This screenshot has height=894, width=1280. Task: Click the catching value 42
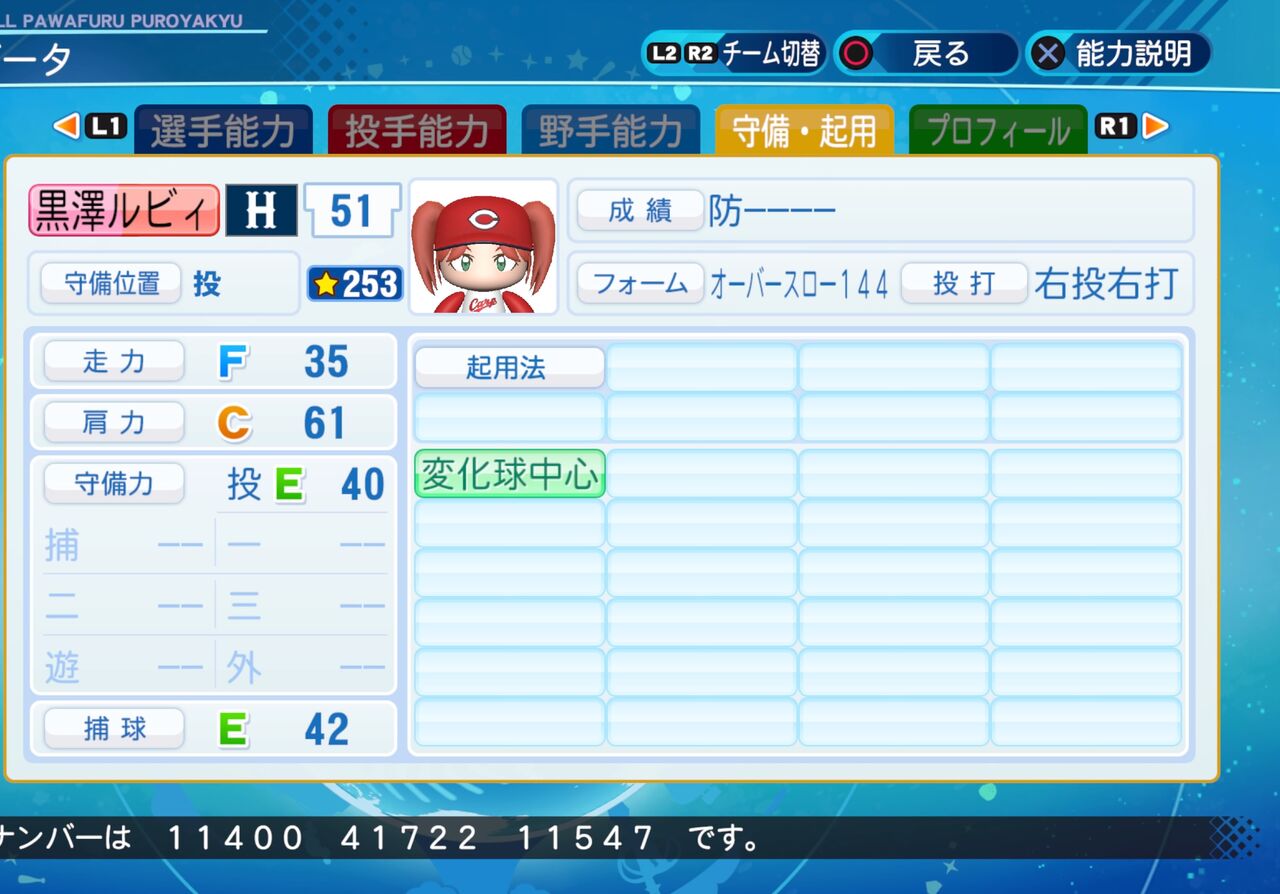[326, 730]
